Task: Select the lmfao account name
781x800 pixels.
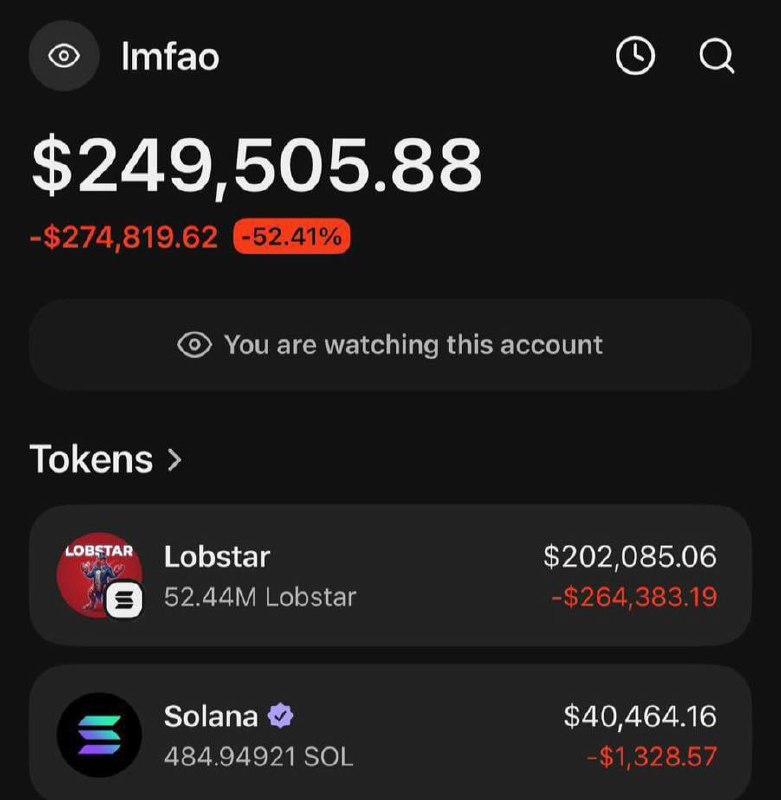Action: pos(170,56)
